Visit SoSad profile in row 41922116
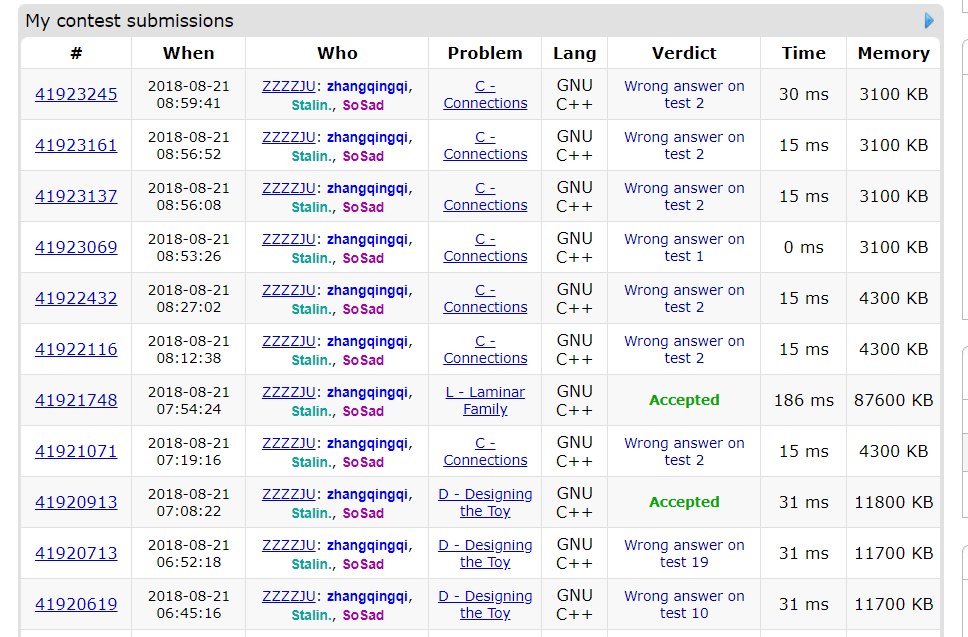The width and height of the screenshot is (968, 637). (363, 360)
